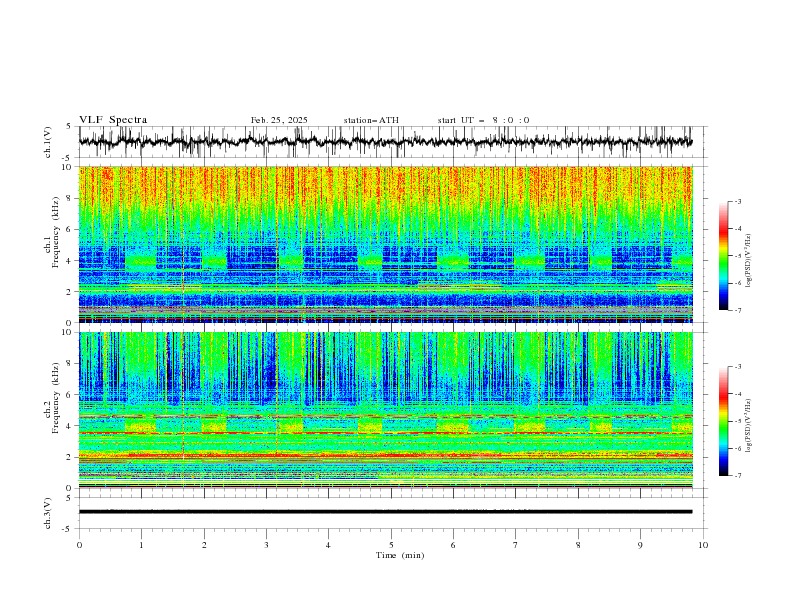Click the upper color scale bar for ch.1
This screenshot has height=612, width=792.
pyautogui.click(x=723, y=256)
